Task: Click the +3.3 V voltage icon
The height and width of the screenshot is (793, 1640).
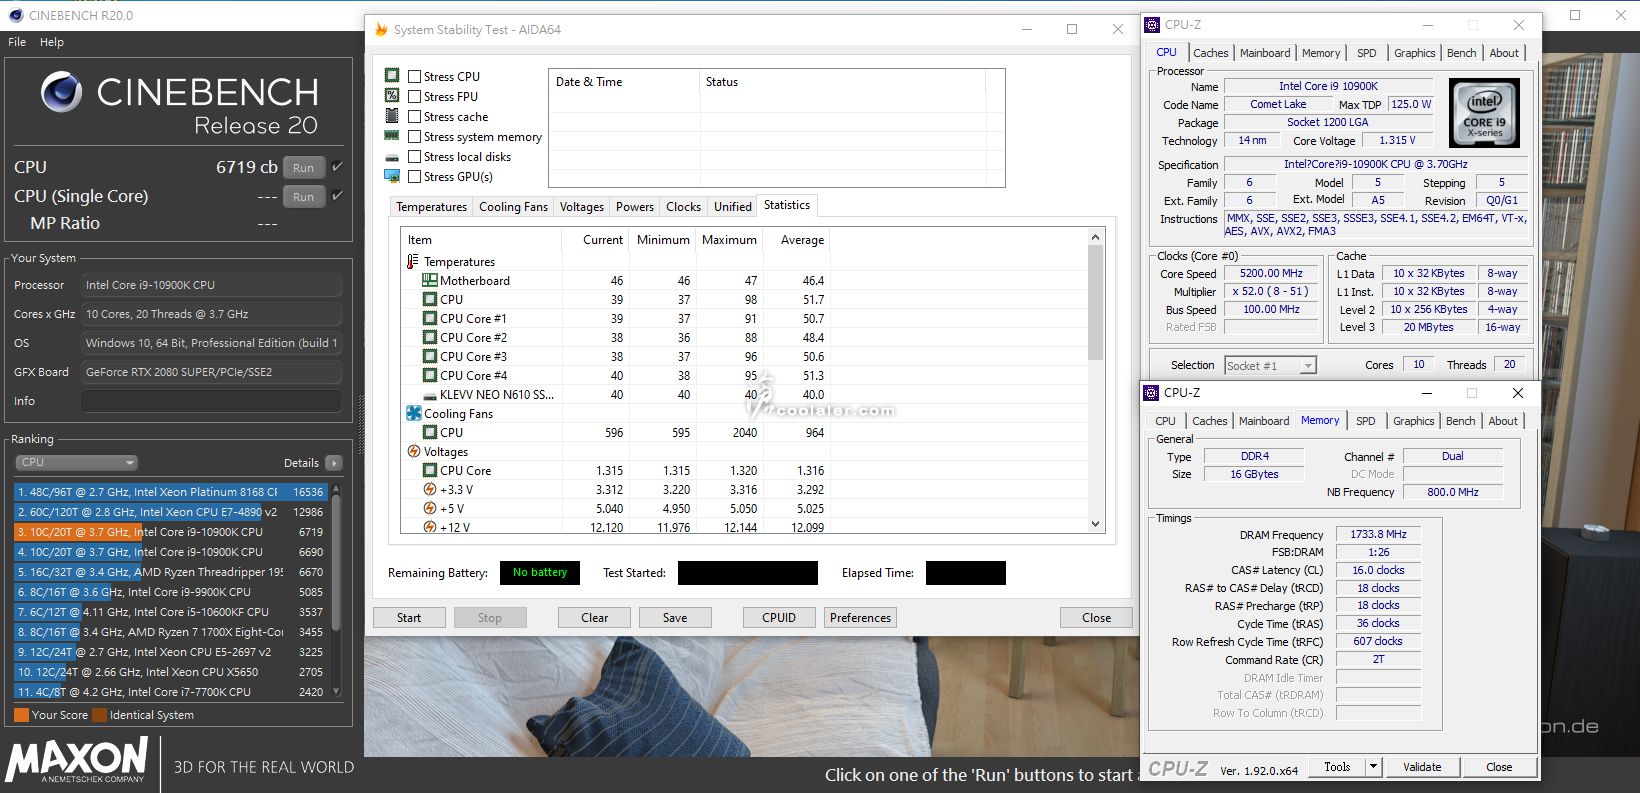Action: coord(429,489)
